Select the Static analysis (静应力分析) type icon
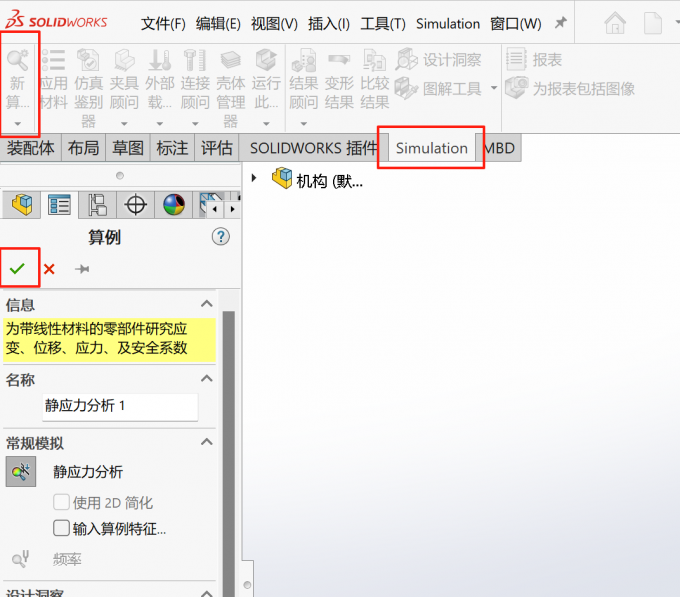Screen dimensions: 680x597 (21, 471)
